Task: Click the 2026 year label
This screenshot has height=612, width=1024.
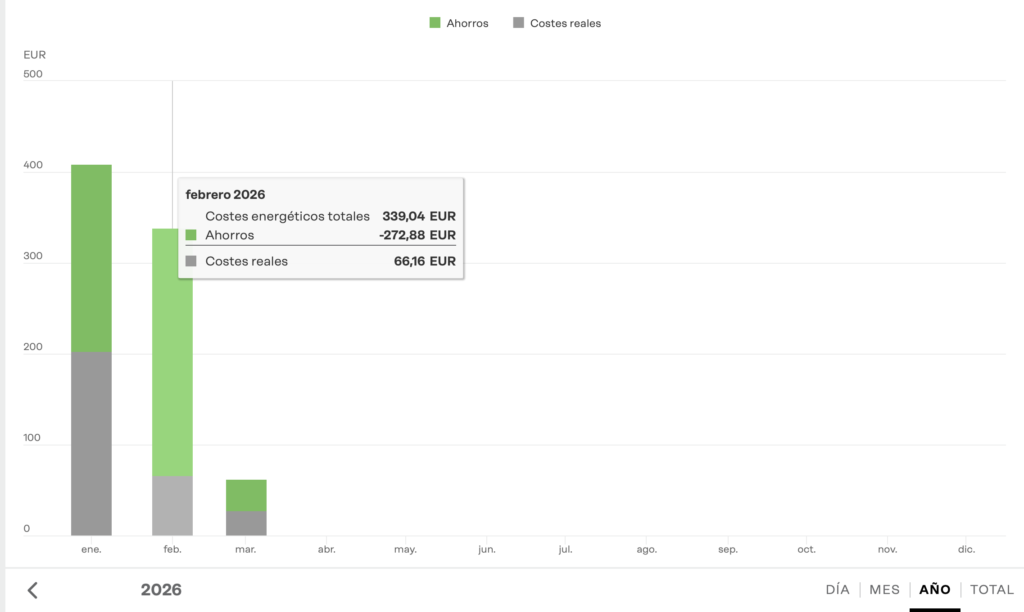Action: pyautogui.click(x=161, y=590)
